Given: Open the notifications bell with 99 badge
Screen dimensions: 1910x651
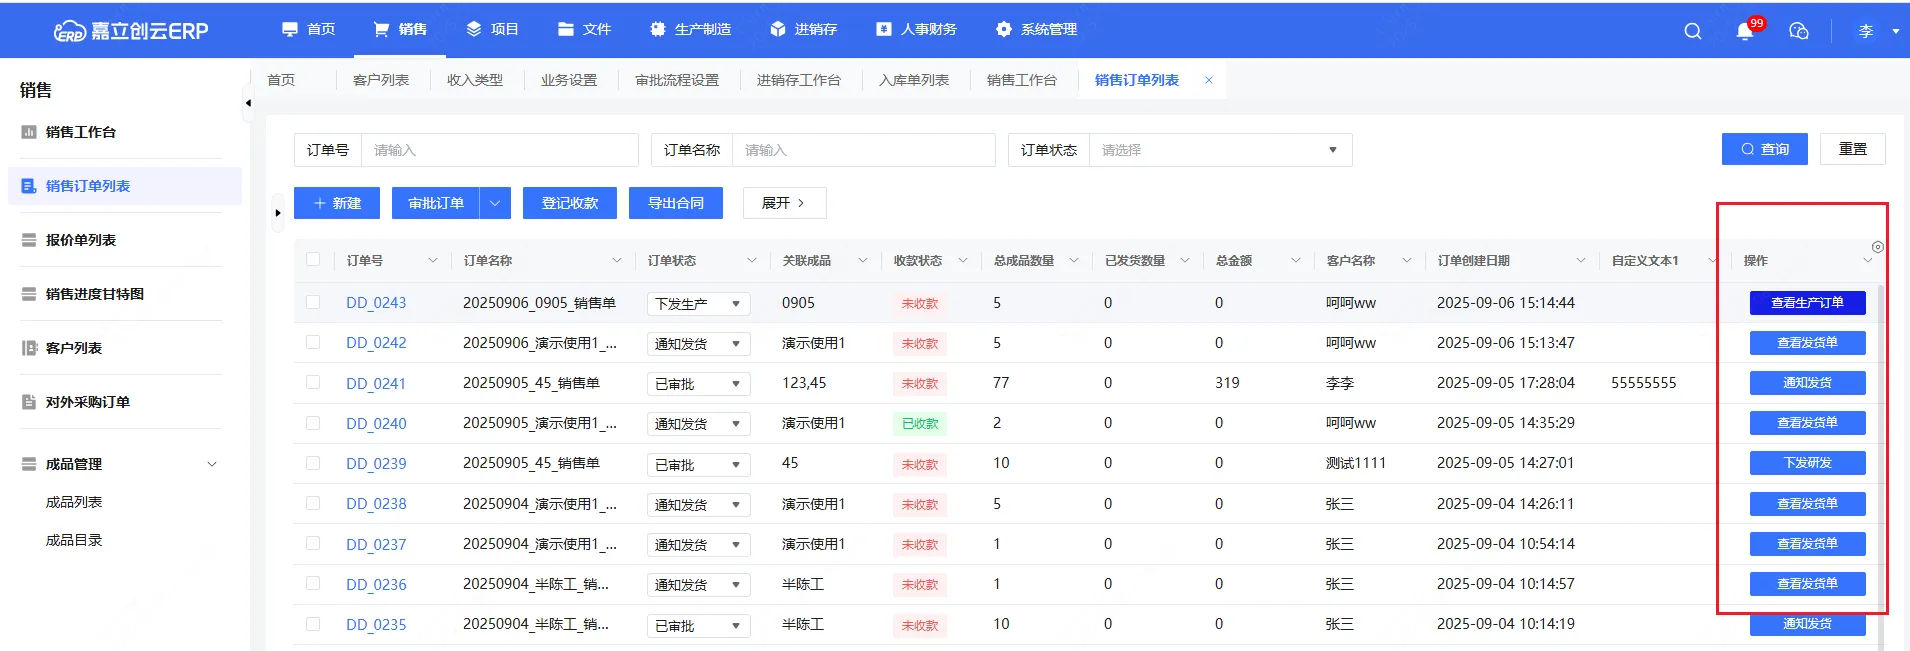Looking at the screenshot, I should (x=1745, y=31).
